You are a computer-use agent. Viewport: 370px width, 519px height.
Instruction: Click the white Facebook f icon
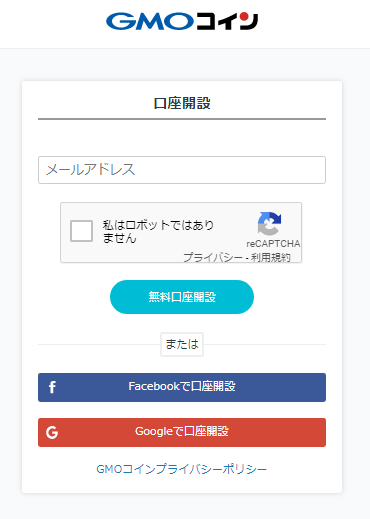pos(52,387)
